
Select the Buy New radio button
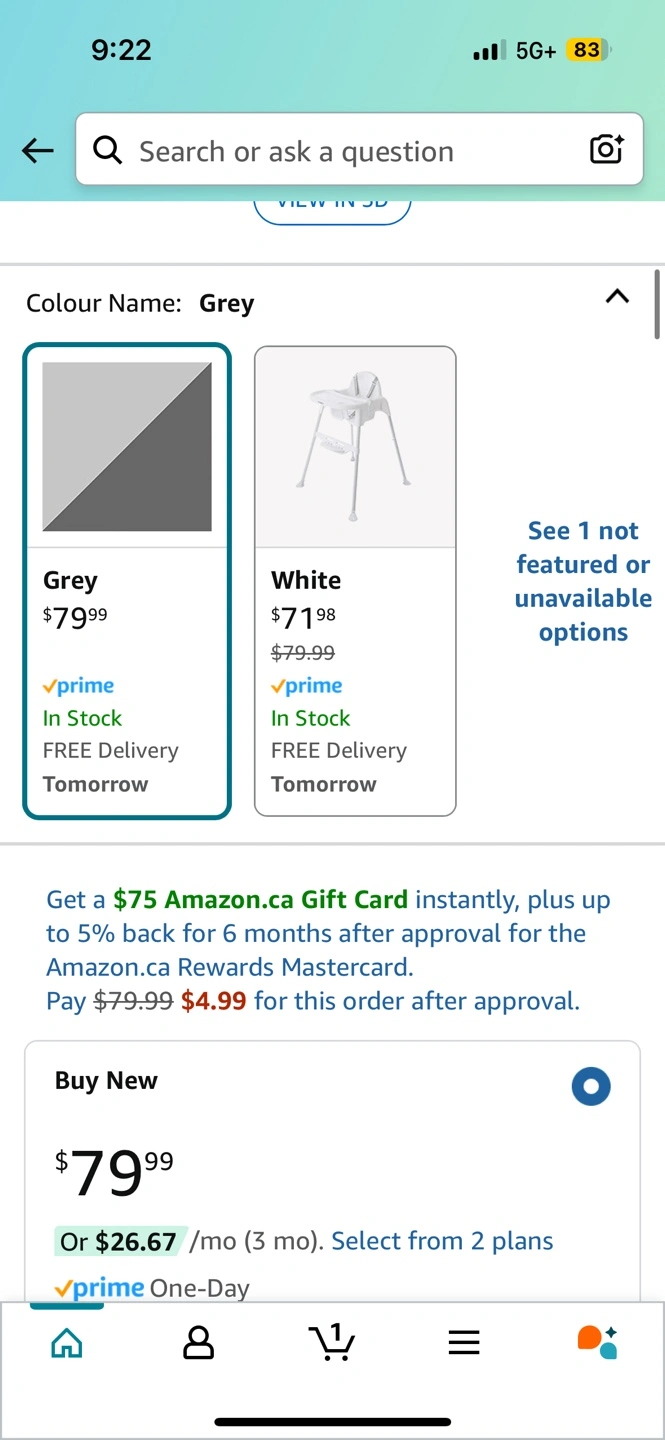[591, 1087]
